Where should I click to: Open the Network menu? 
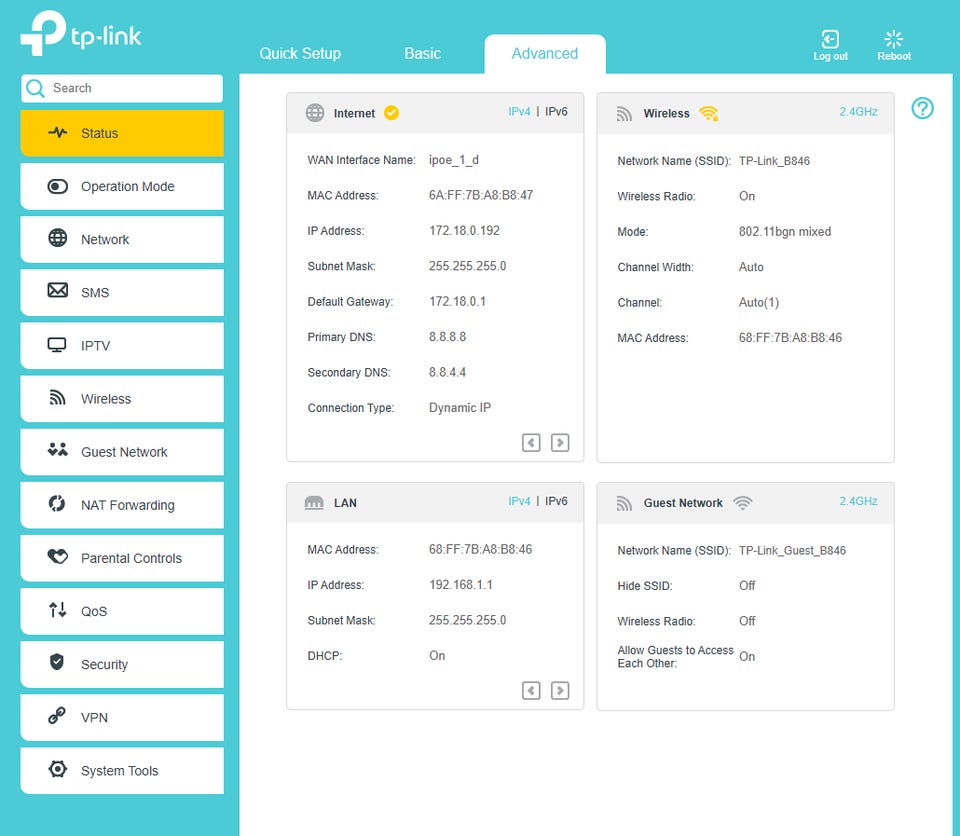click(x=122, y=239)
